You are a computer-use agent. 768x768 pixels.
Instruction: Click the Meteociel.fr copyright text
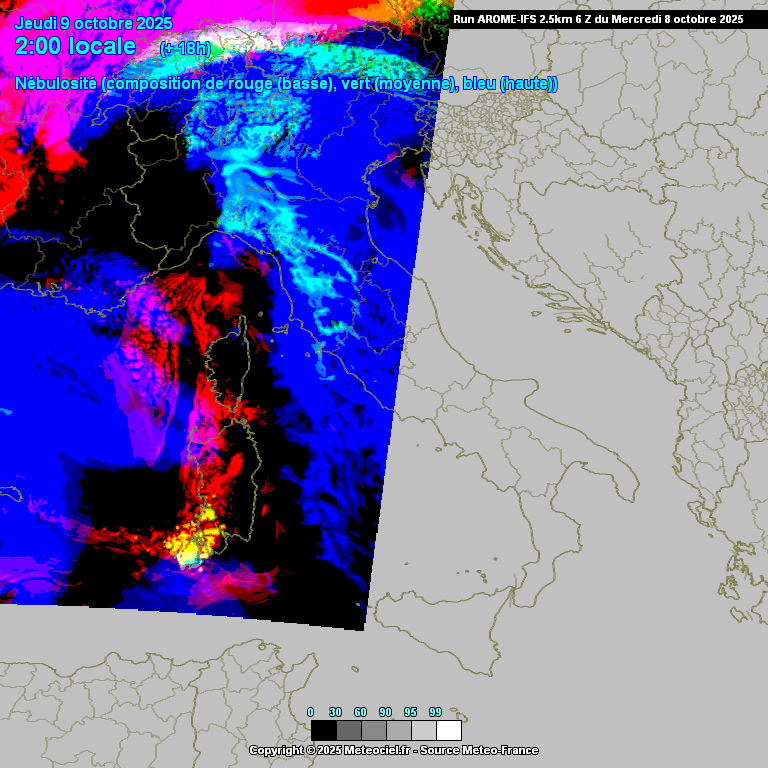pyautogui.click(x=330, y=750)
